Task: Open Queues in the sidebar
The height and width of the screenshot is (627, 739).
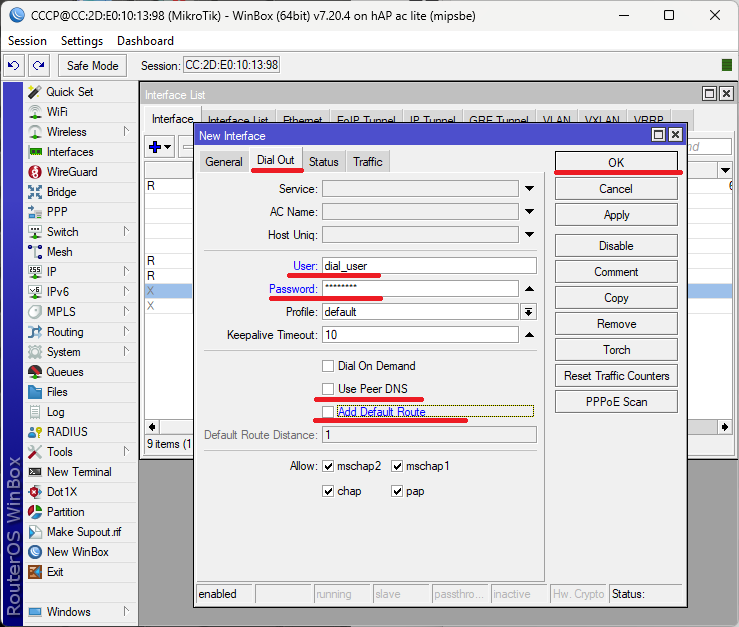Action: tap(65, 372)
